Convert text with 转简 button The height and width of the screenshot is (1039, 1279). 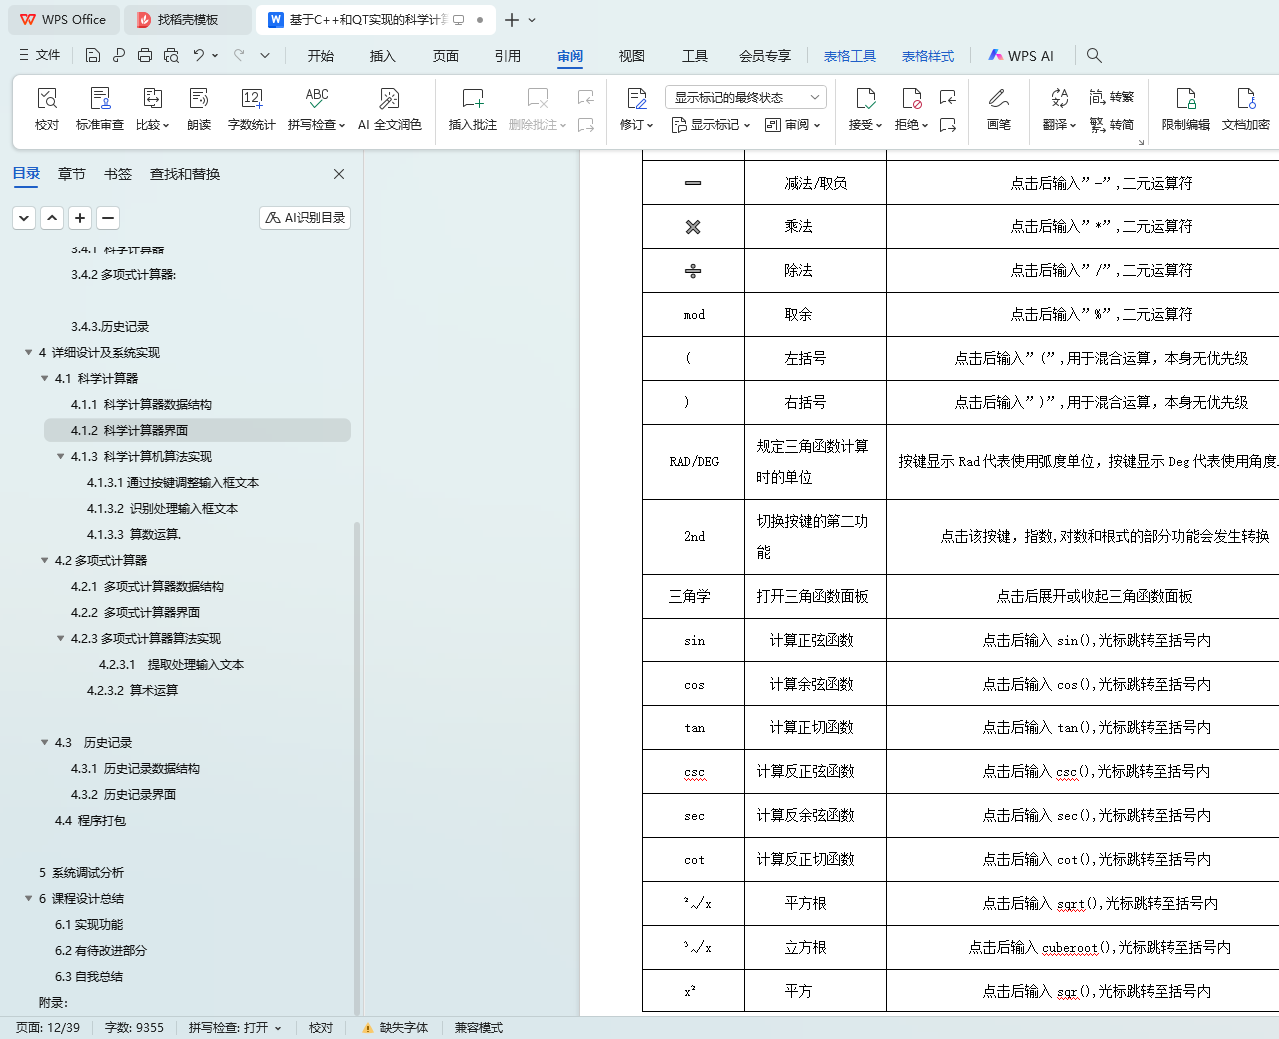[x=1111, y=125]
